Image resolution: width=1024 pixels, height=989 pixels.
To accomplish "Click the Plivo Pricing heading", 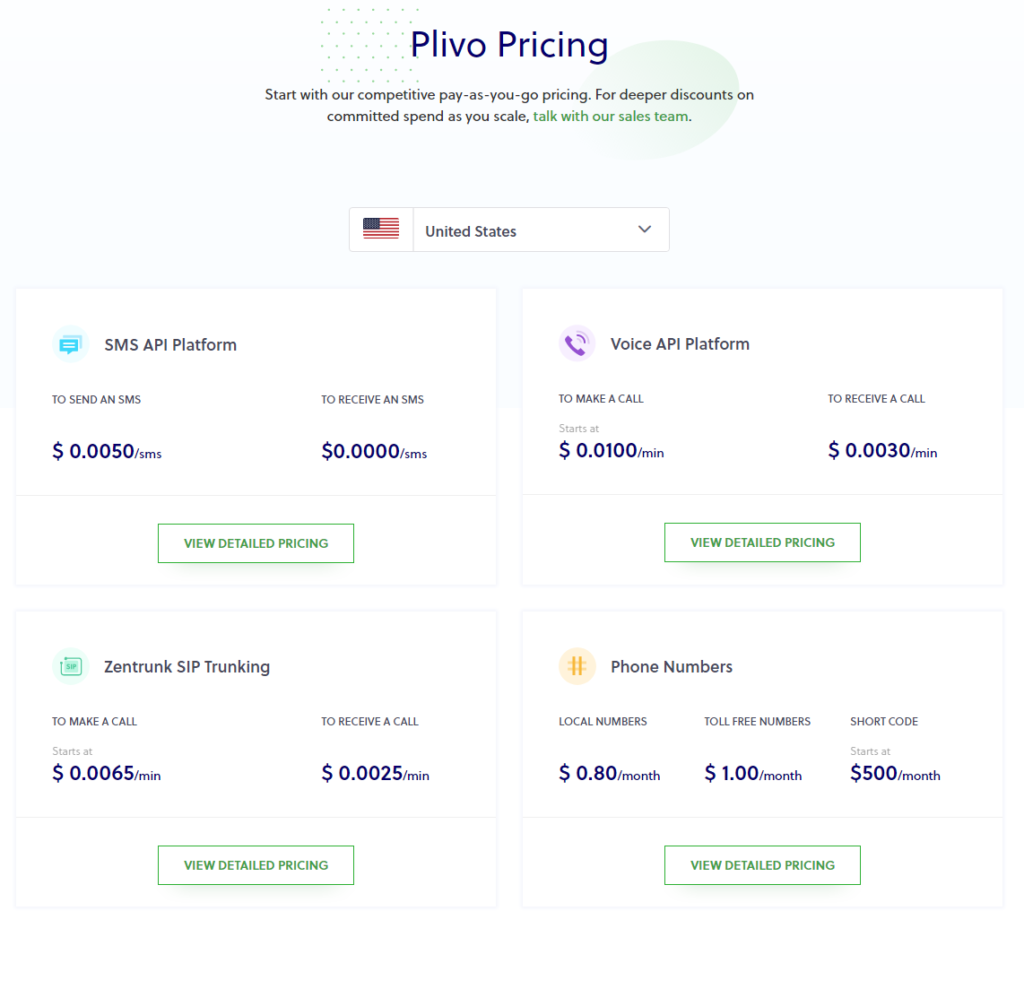I will pos(509,45).
